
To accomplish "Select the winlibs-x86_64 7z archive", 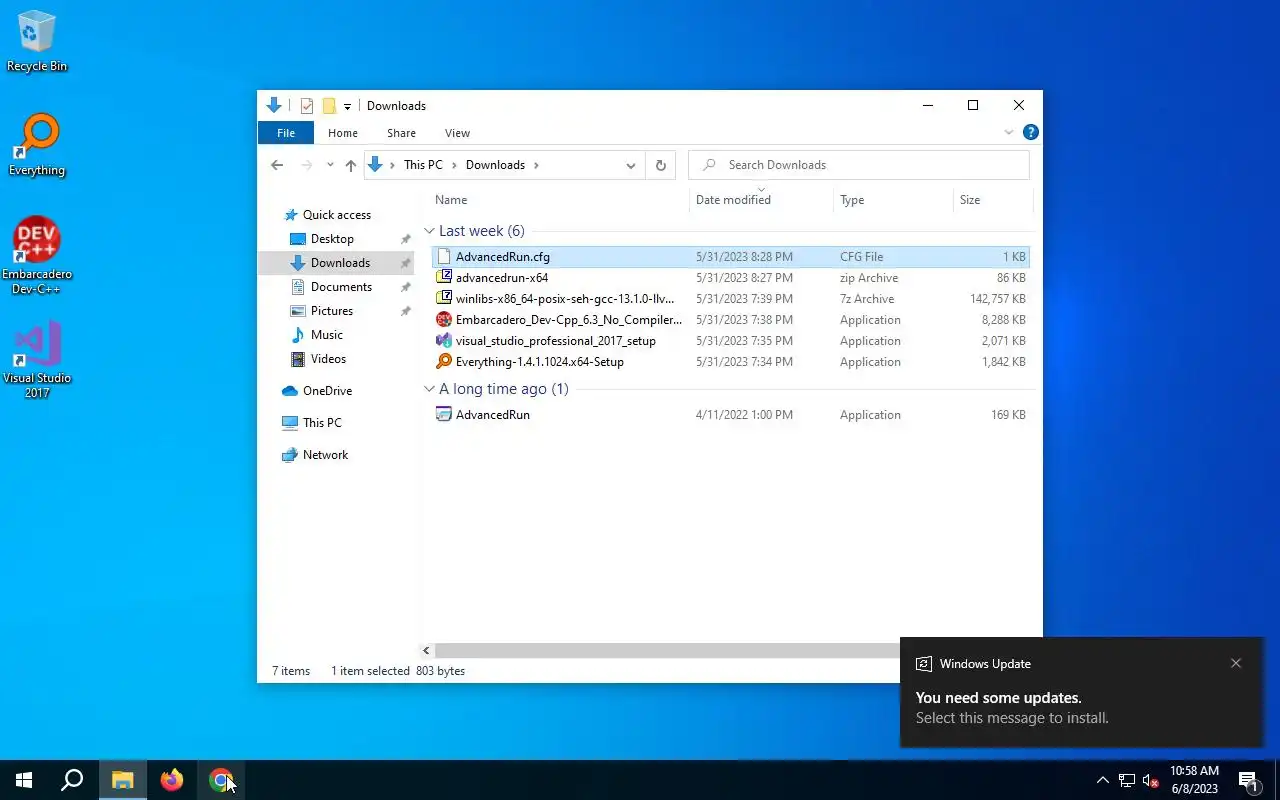I will point(731,299).
